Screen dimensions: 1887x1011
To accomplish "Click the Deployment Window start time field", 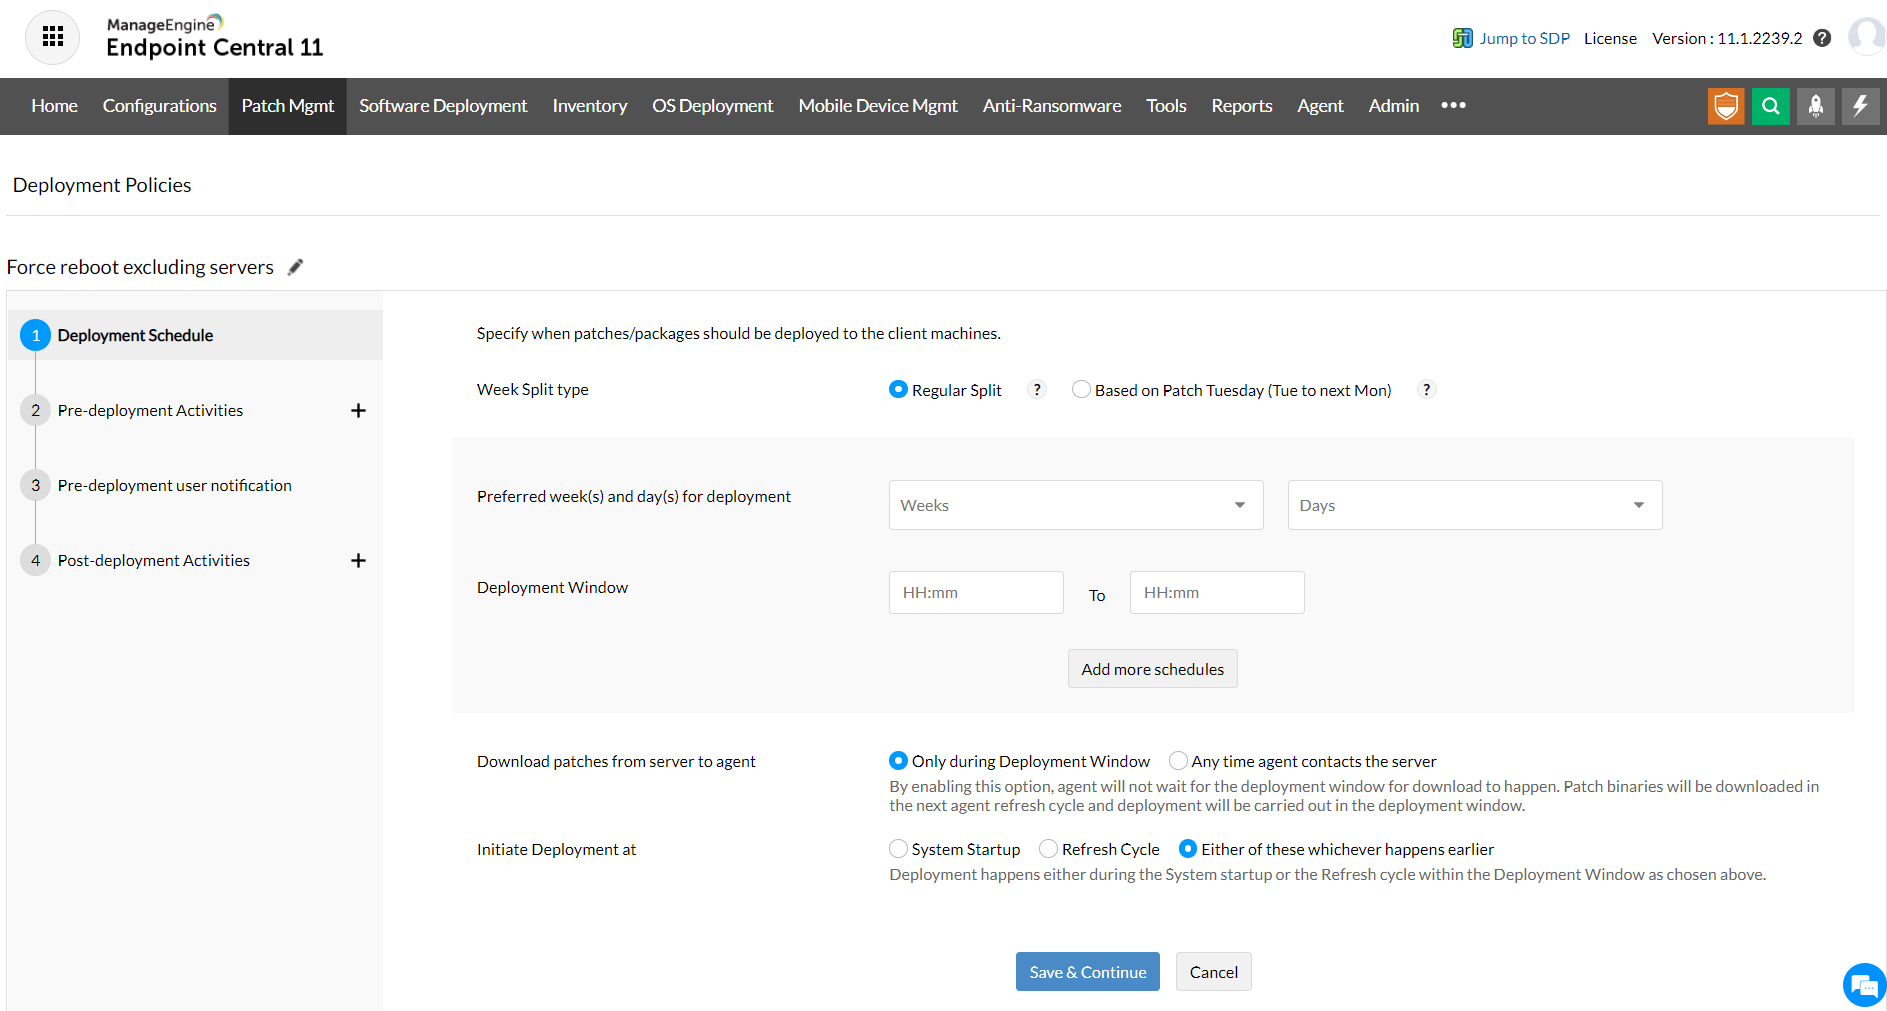I will pos(975,593).
